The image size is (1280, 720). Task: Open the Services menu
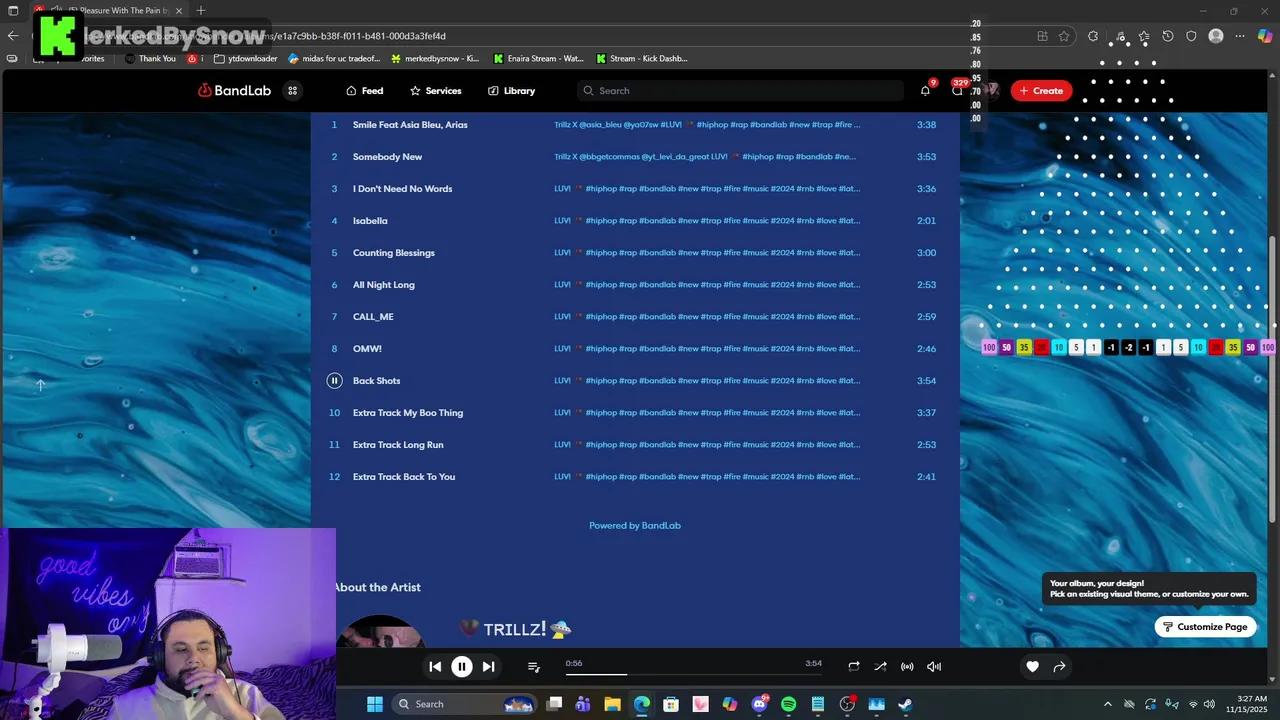436,91
